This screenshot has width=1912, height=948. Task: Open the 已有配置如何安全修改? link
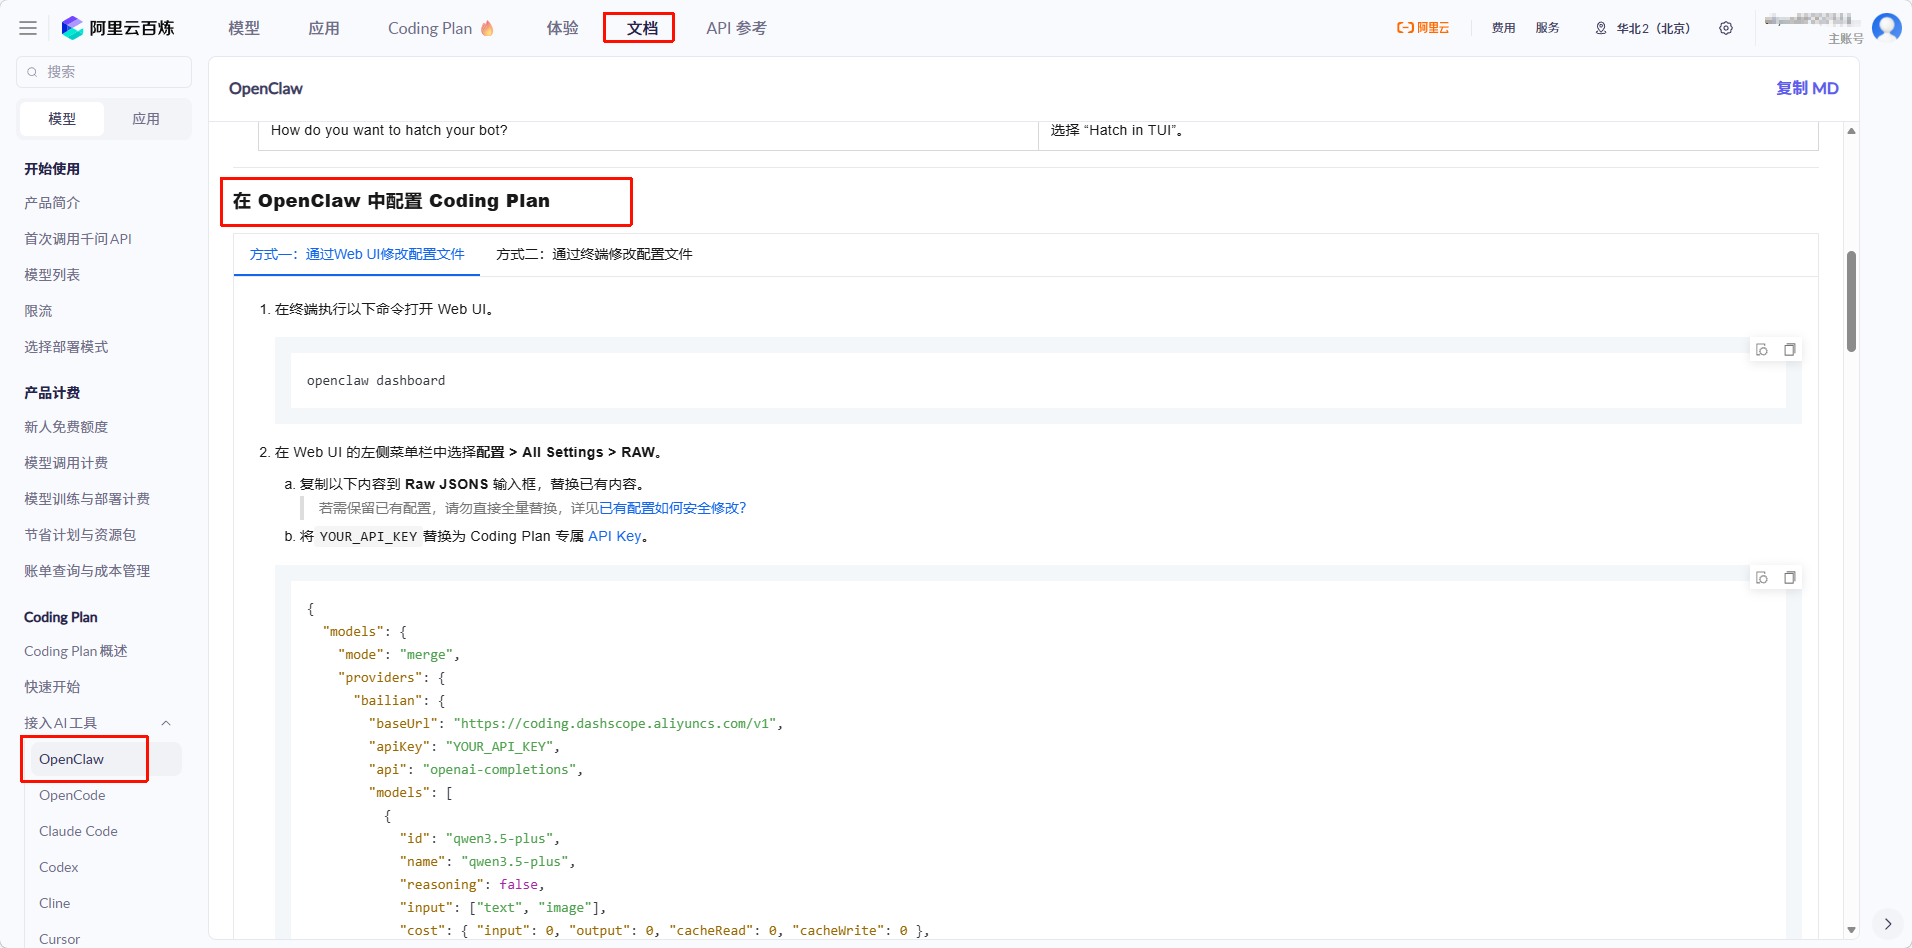click(673, 508)
